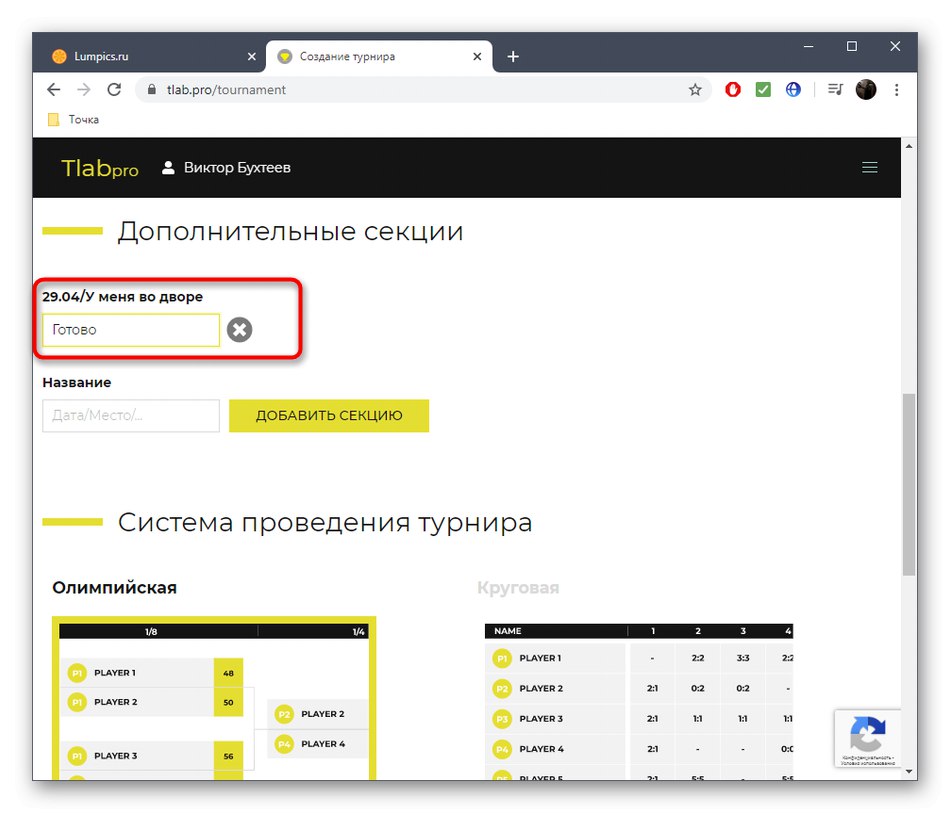950x813 pixels.
Task: Open the music playlist toolbar icon
Action: click(835, 89)
